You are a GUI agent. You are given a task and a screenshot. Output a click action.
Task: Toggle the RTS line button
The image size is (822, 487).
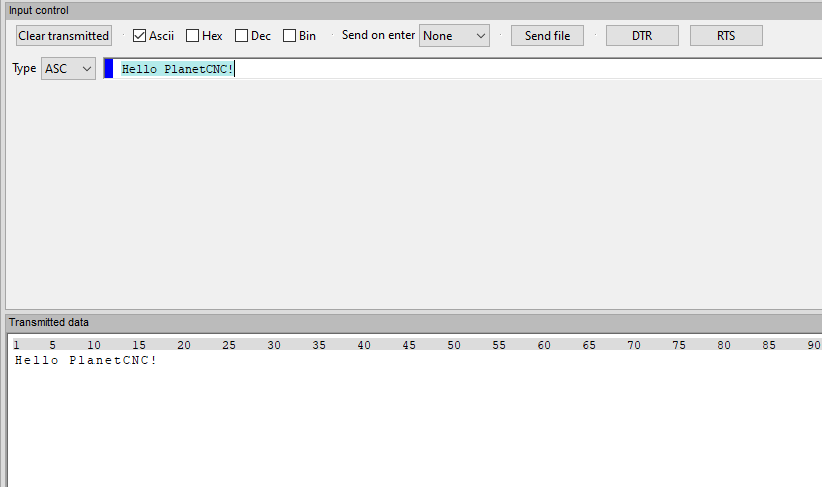point(726,35)
